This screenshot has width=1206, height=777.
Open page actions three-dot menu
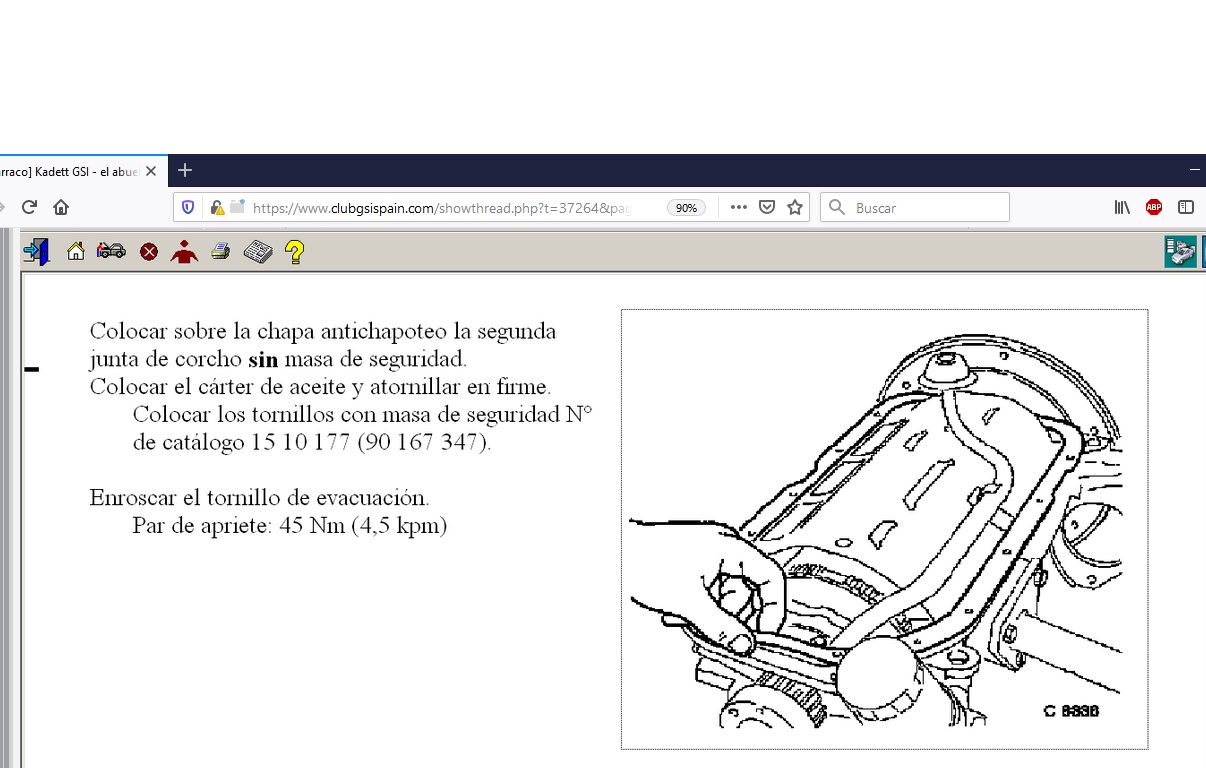tap(739, 208)
